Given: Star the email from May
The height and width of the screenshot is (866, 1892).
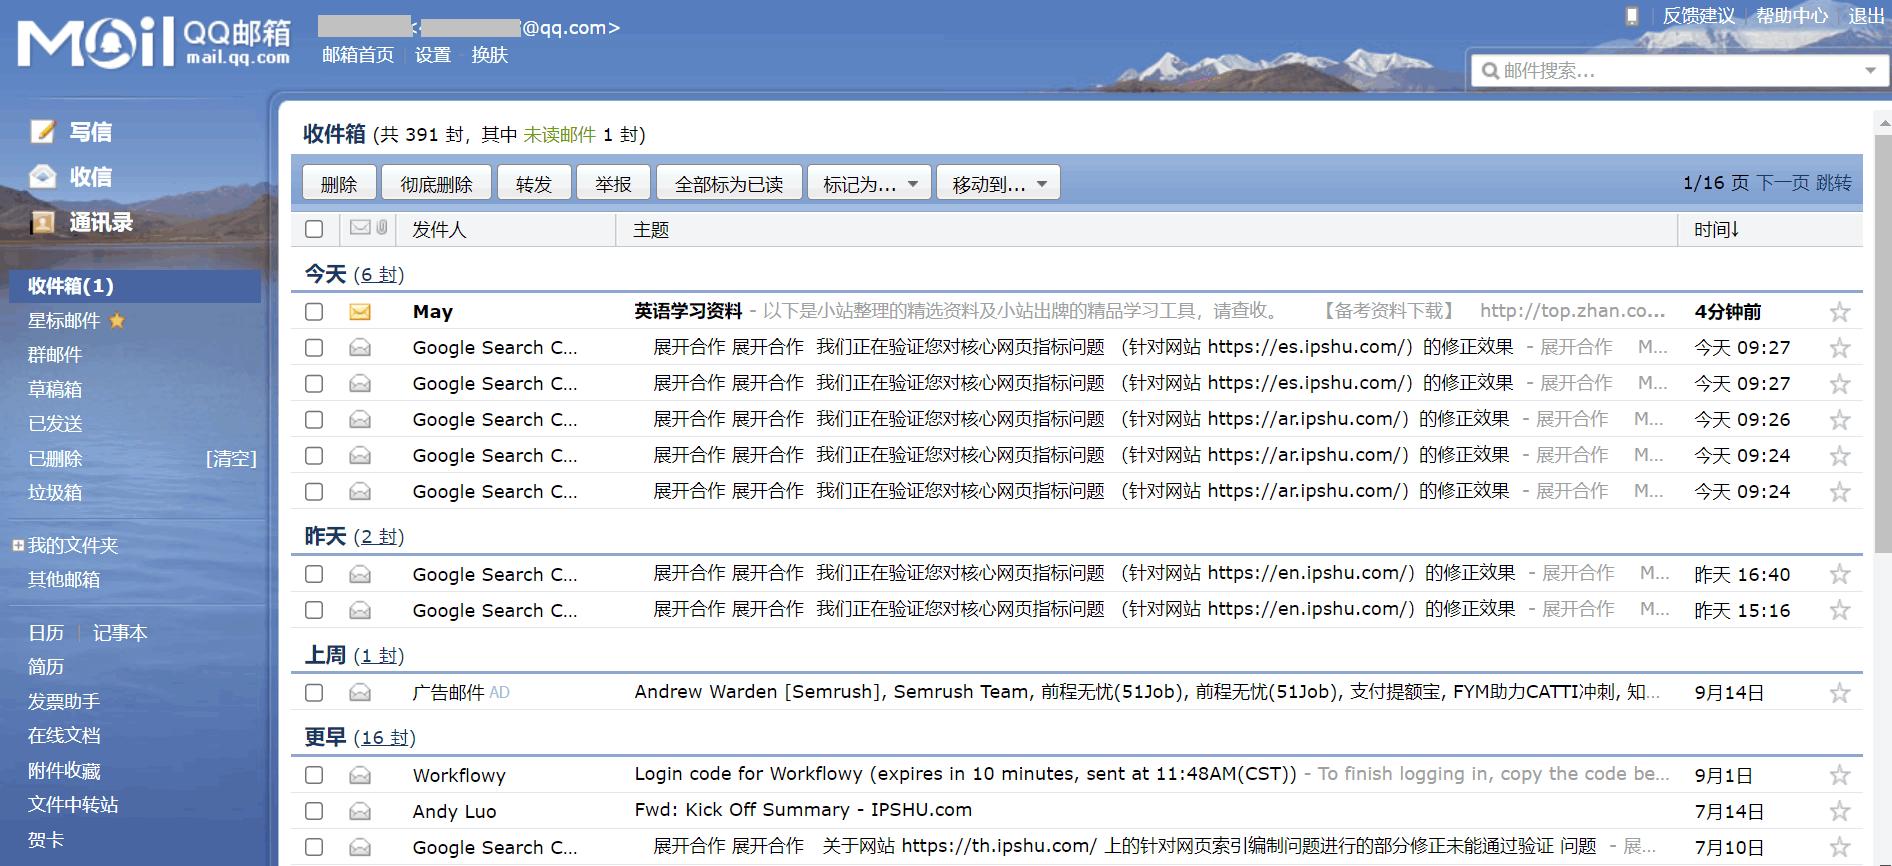Looking at the screenshot, I should tap(1839, 312).
